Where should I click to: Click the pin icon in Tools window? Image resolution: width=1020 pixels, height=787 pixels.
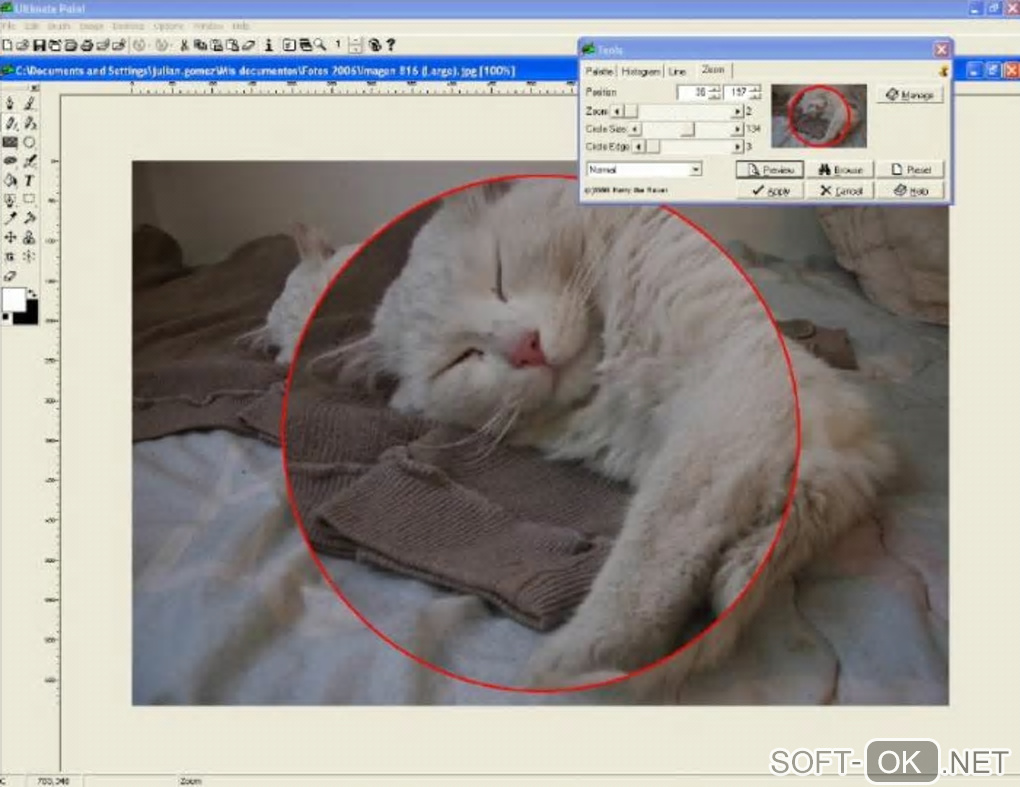(x=943, y=71)
